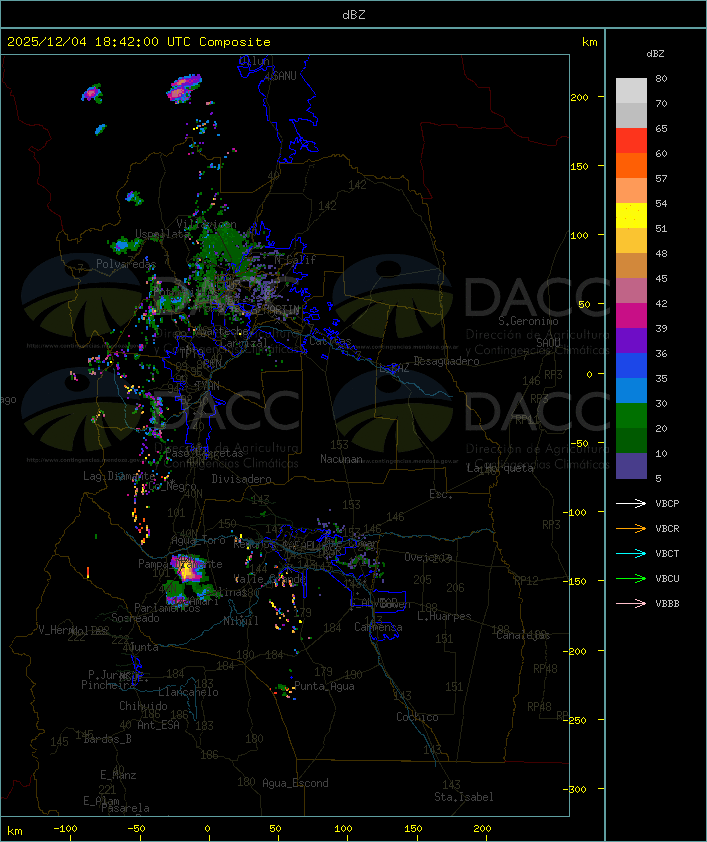Viewport: 707px width, 842px height.
Task: Click the Polvaredas place label
Action: click(126, 264)
